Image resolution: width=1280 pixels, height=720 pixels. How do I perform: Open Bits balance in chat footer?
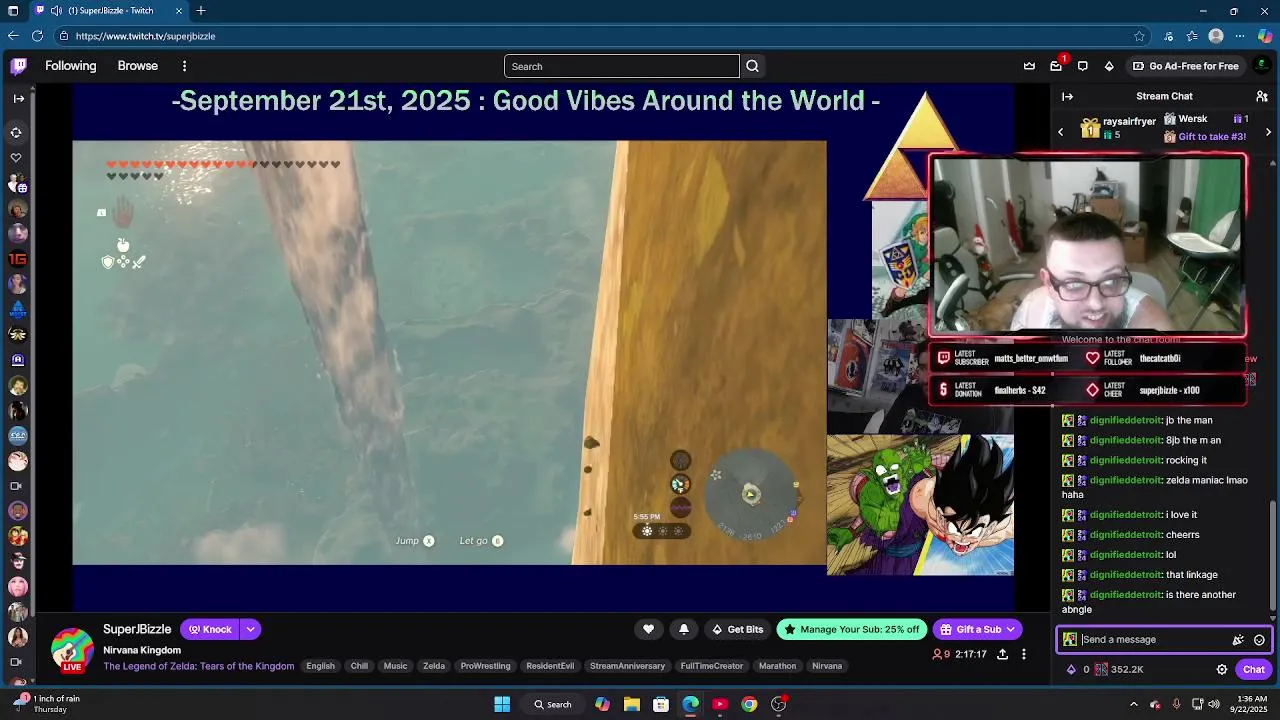pos(1078,670)
